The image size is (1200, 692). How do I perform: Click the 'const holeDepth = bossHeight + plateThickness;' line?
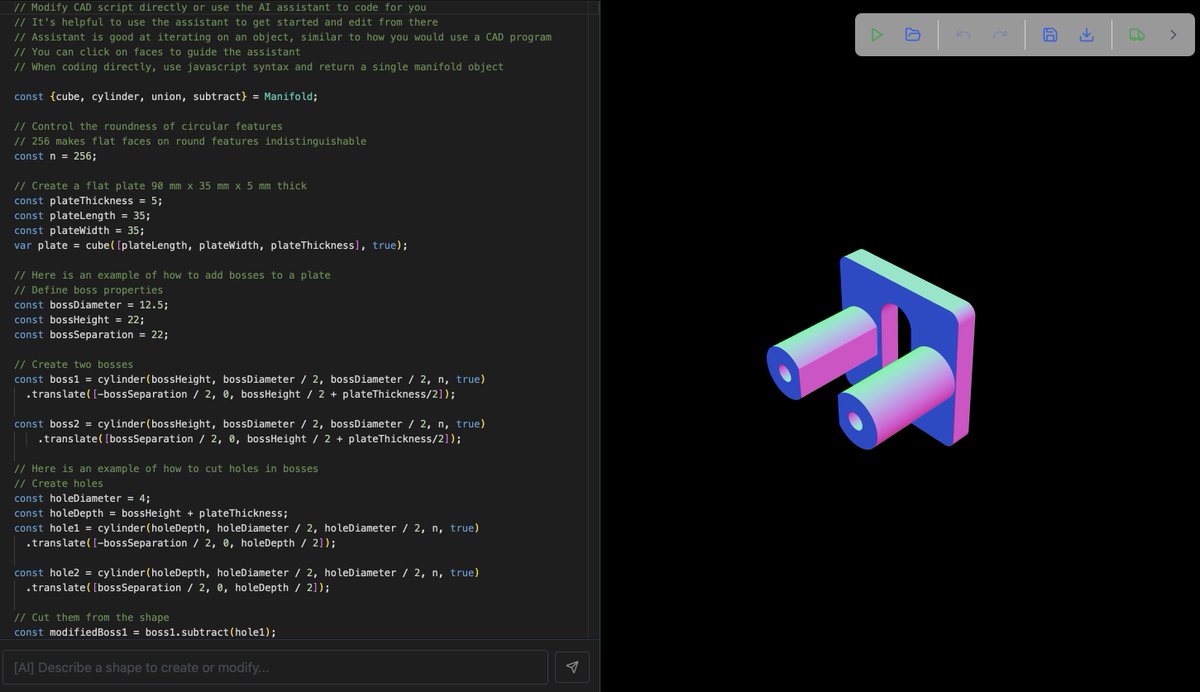(x=151, y=513)
